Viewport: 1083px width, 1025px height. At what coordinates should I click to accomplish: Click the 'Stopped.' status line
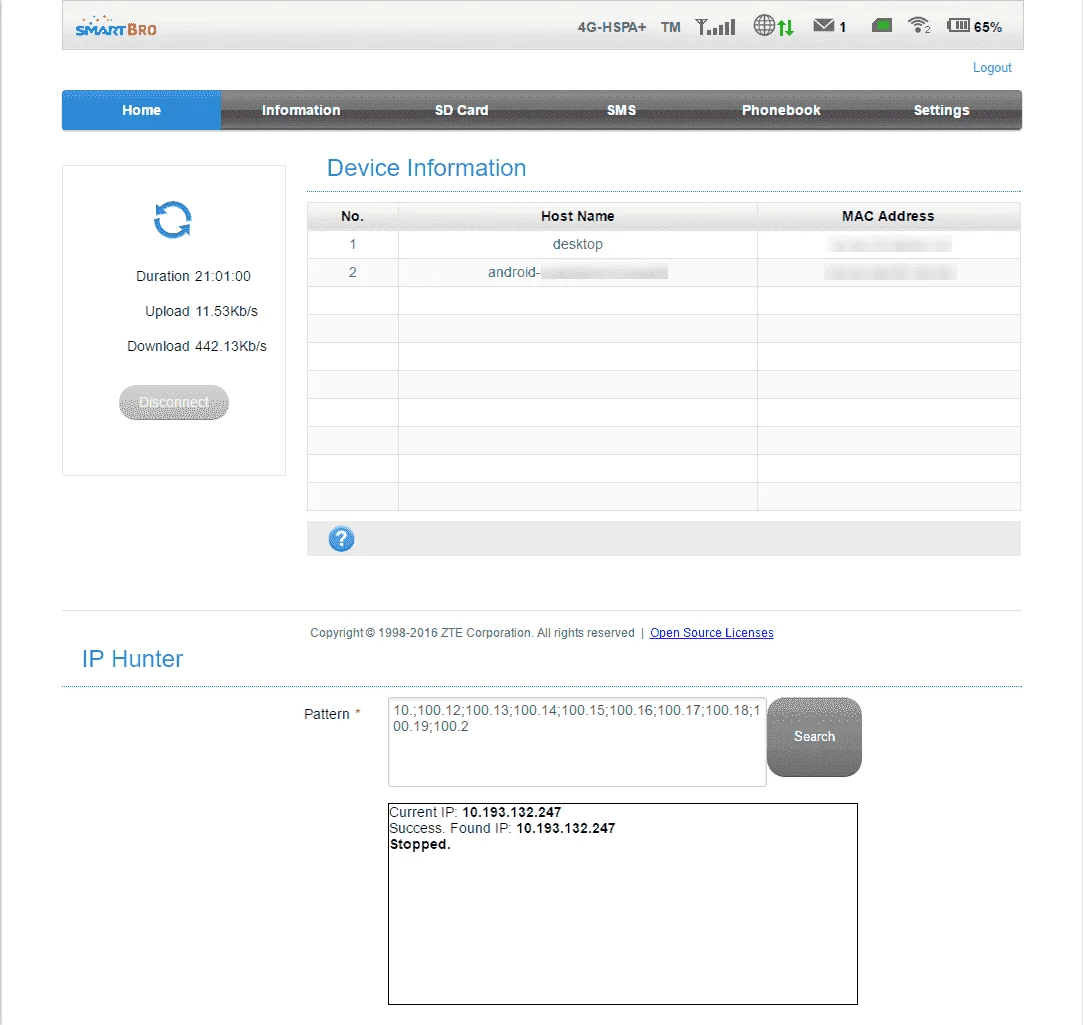pos(420,844)
